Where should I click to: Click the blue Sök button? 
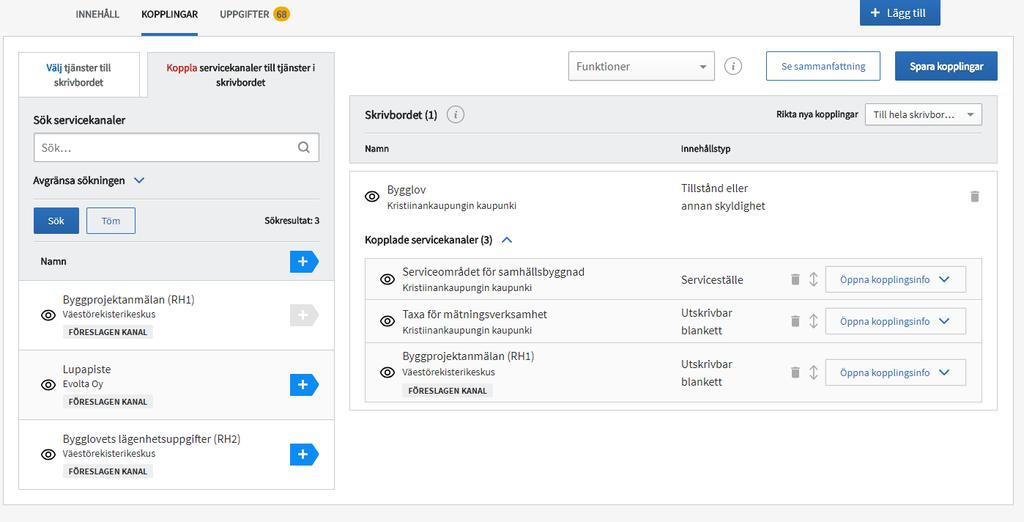pyautogui.click(x=56, y=221)
